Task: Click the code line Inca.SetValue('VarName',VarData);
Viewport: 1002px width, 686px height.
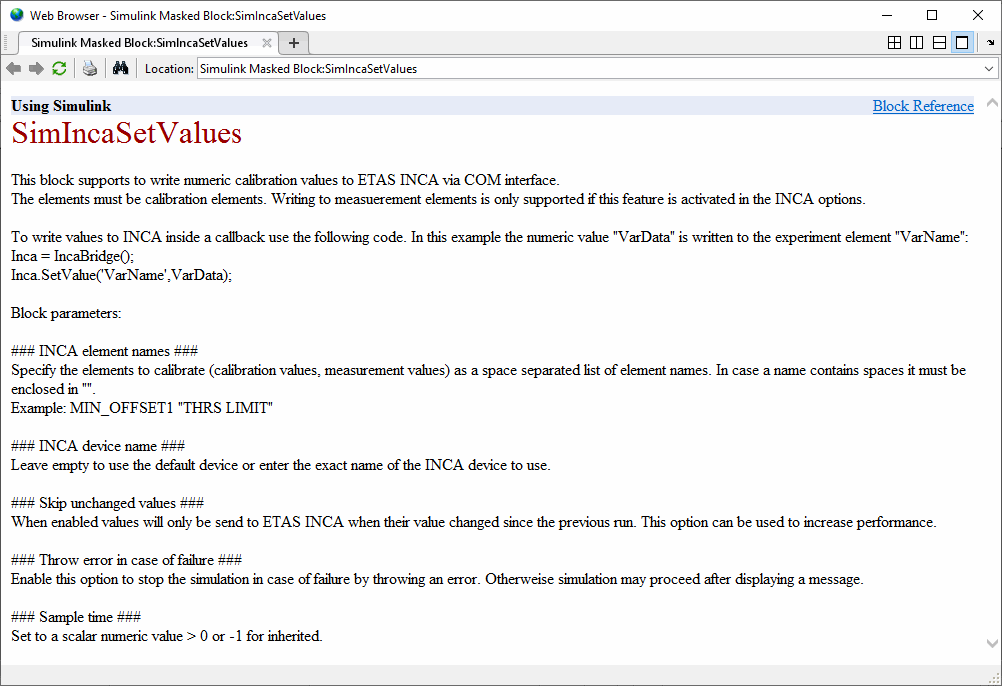Action: [121, 275]
